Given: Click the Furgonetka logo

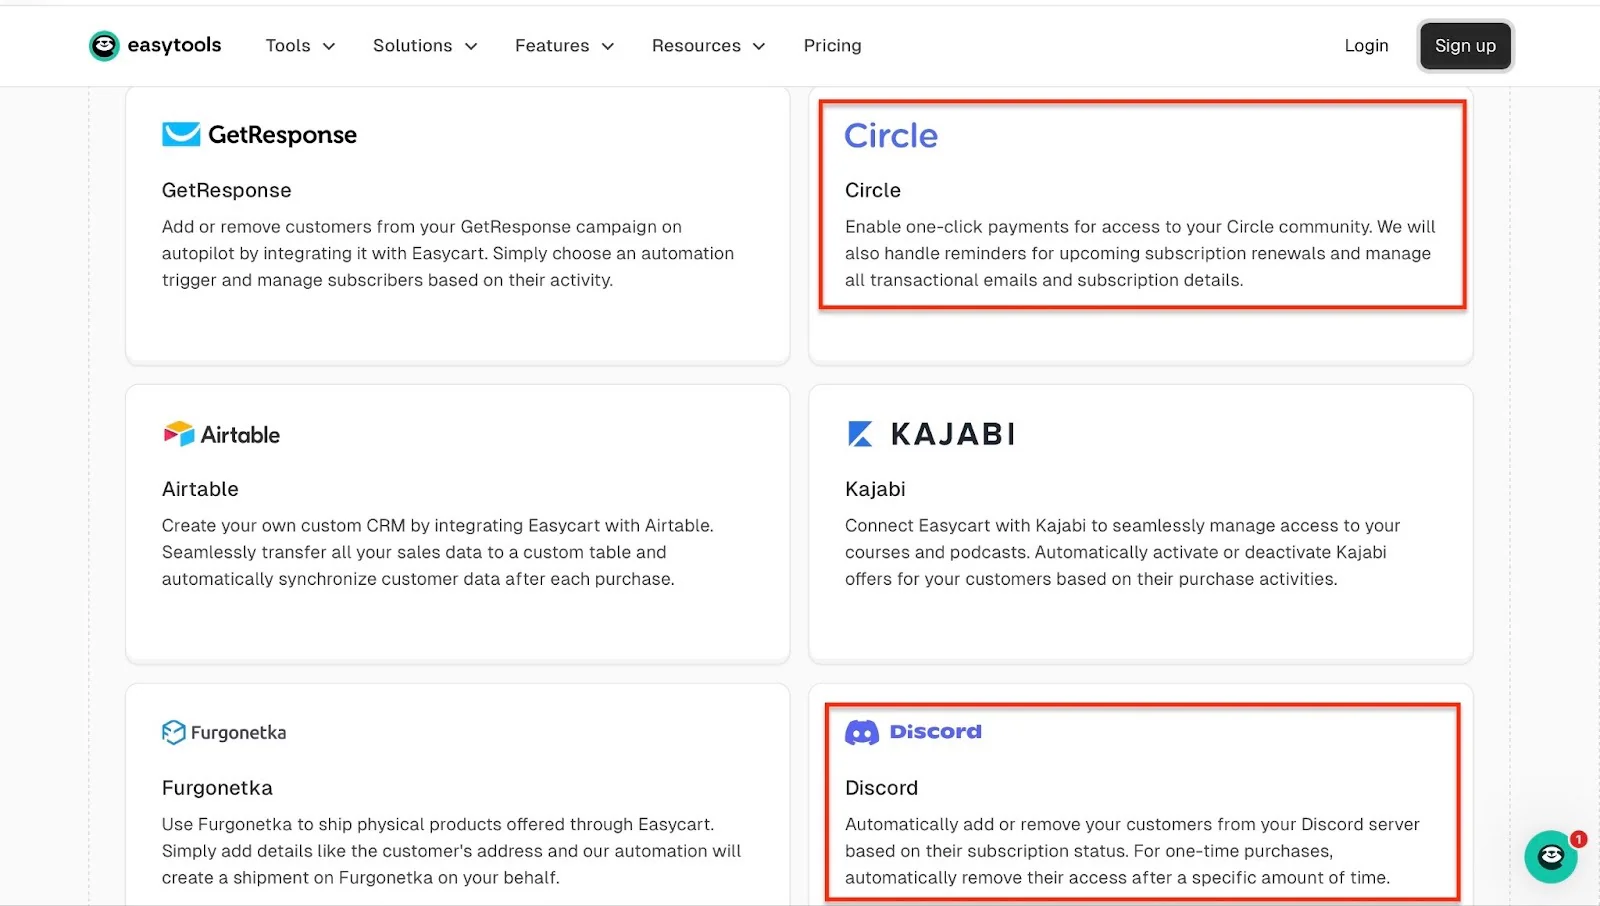Looking at the screenshot, I should pyautogui.click(x=224, y=732).
